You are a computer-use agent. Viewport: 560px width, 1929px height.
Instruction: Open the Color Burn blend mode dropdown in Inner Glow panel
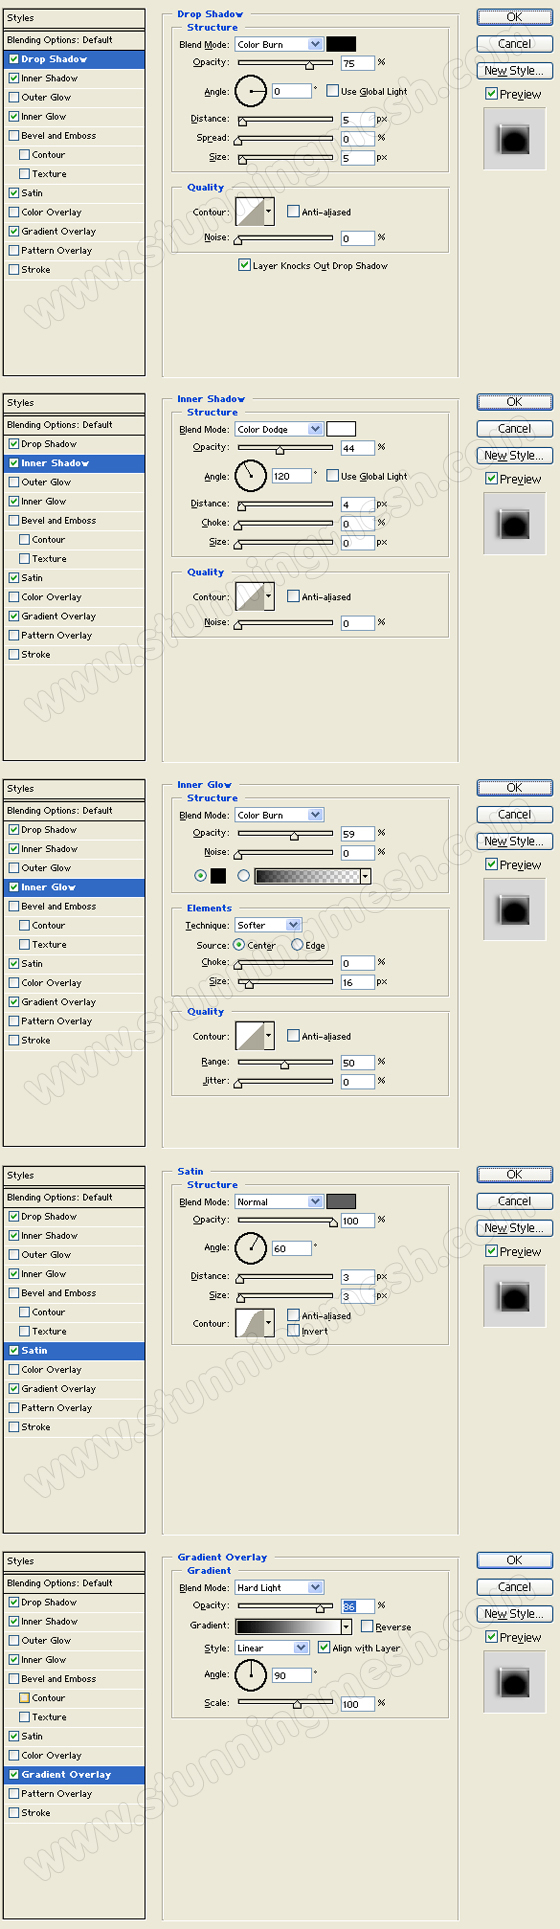click(279, 815)
